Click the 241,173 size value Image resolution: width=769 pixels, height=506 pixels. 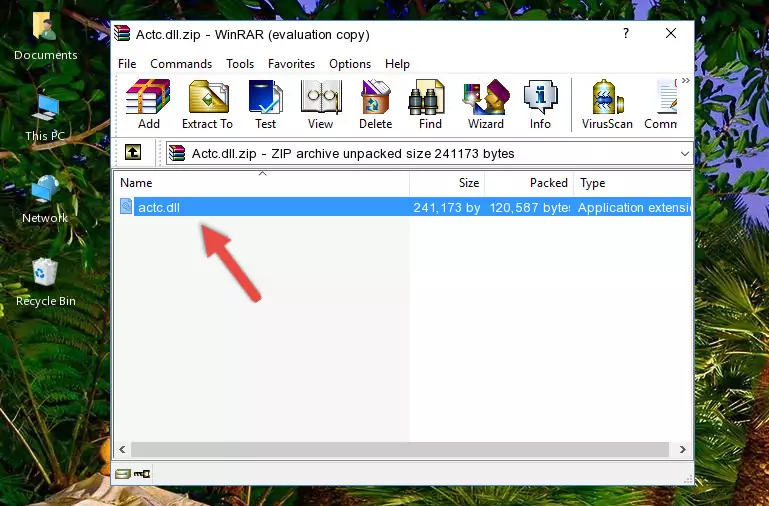447,207
